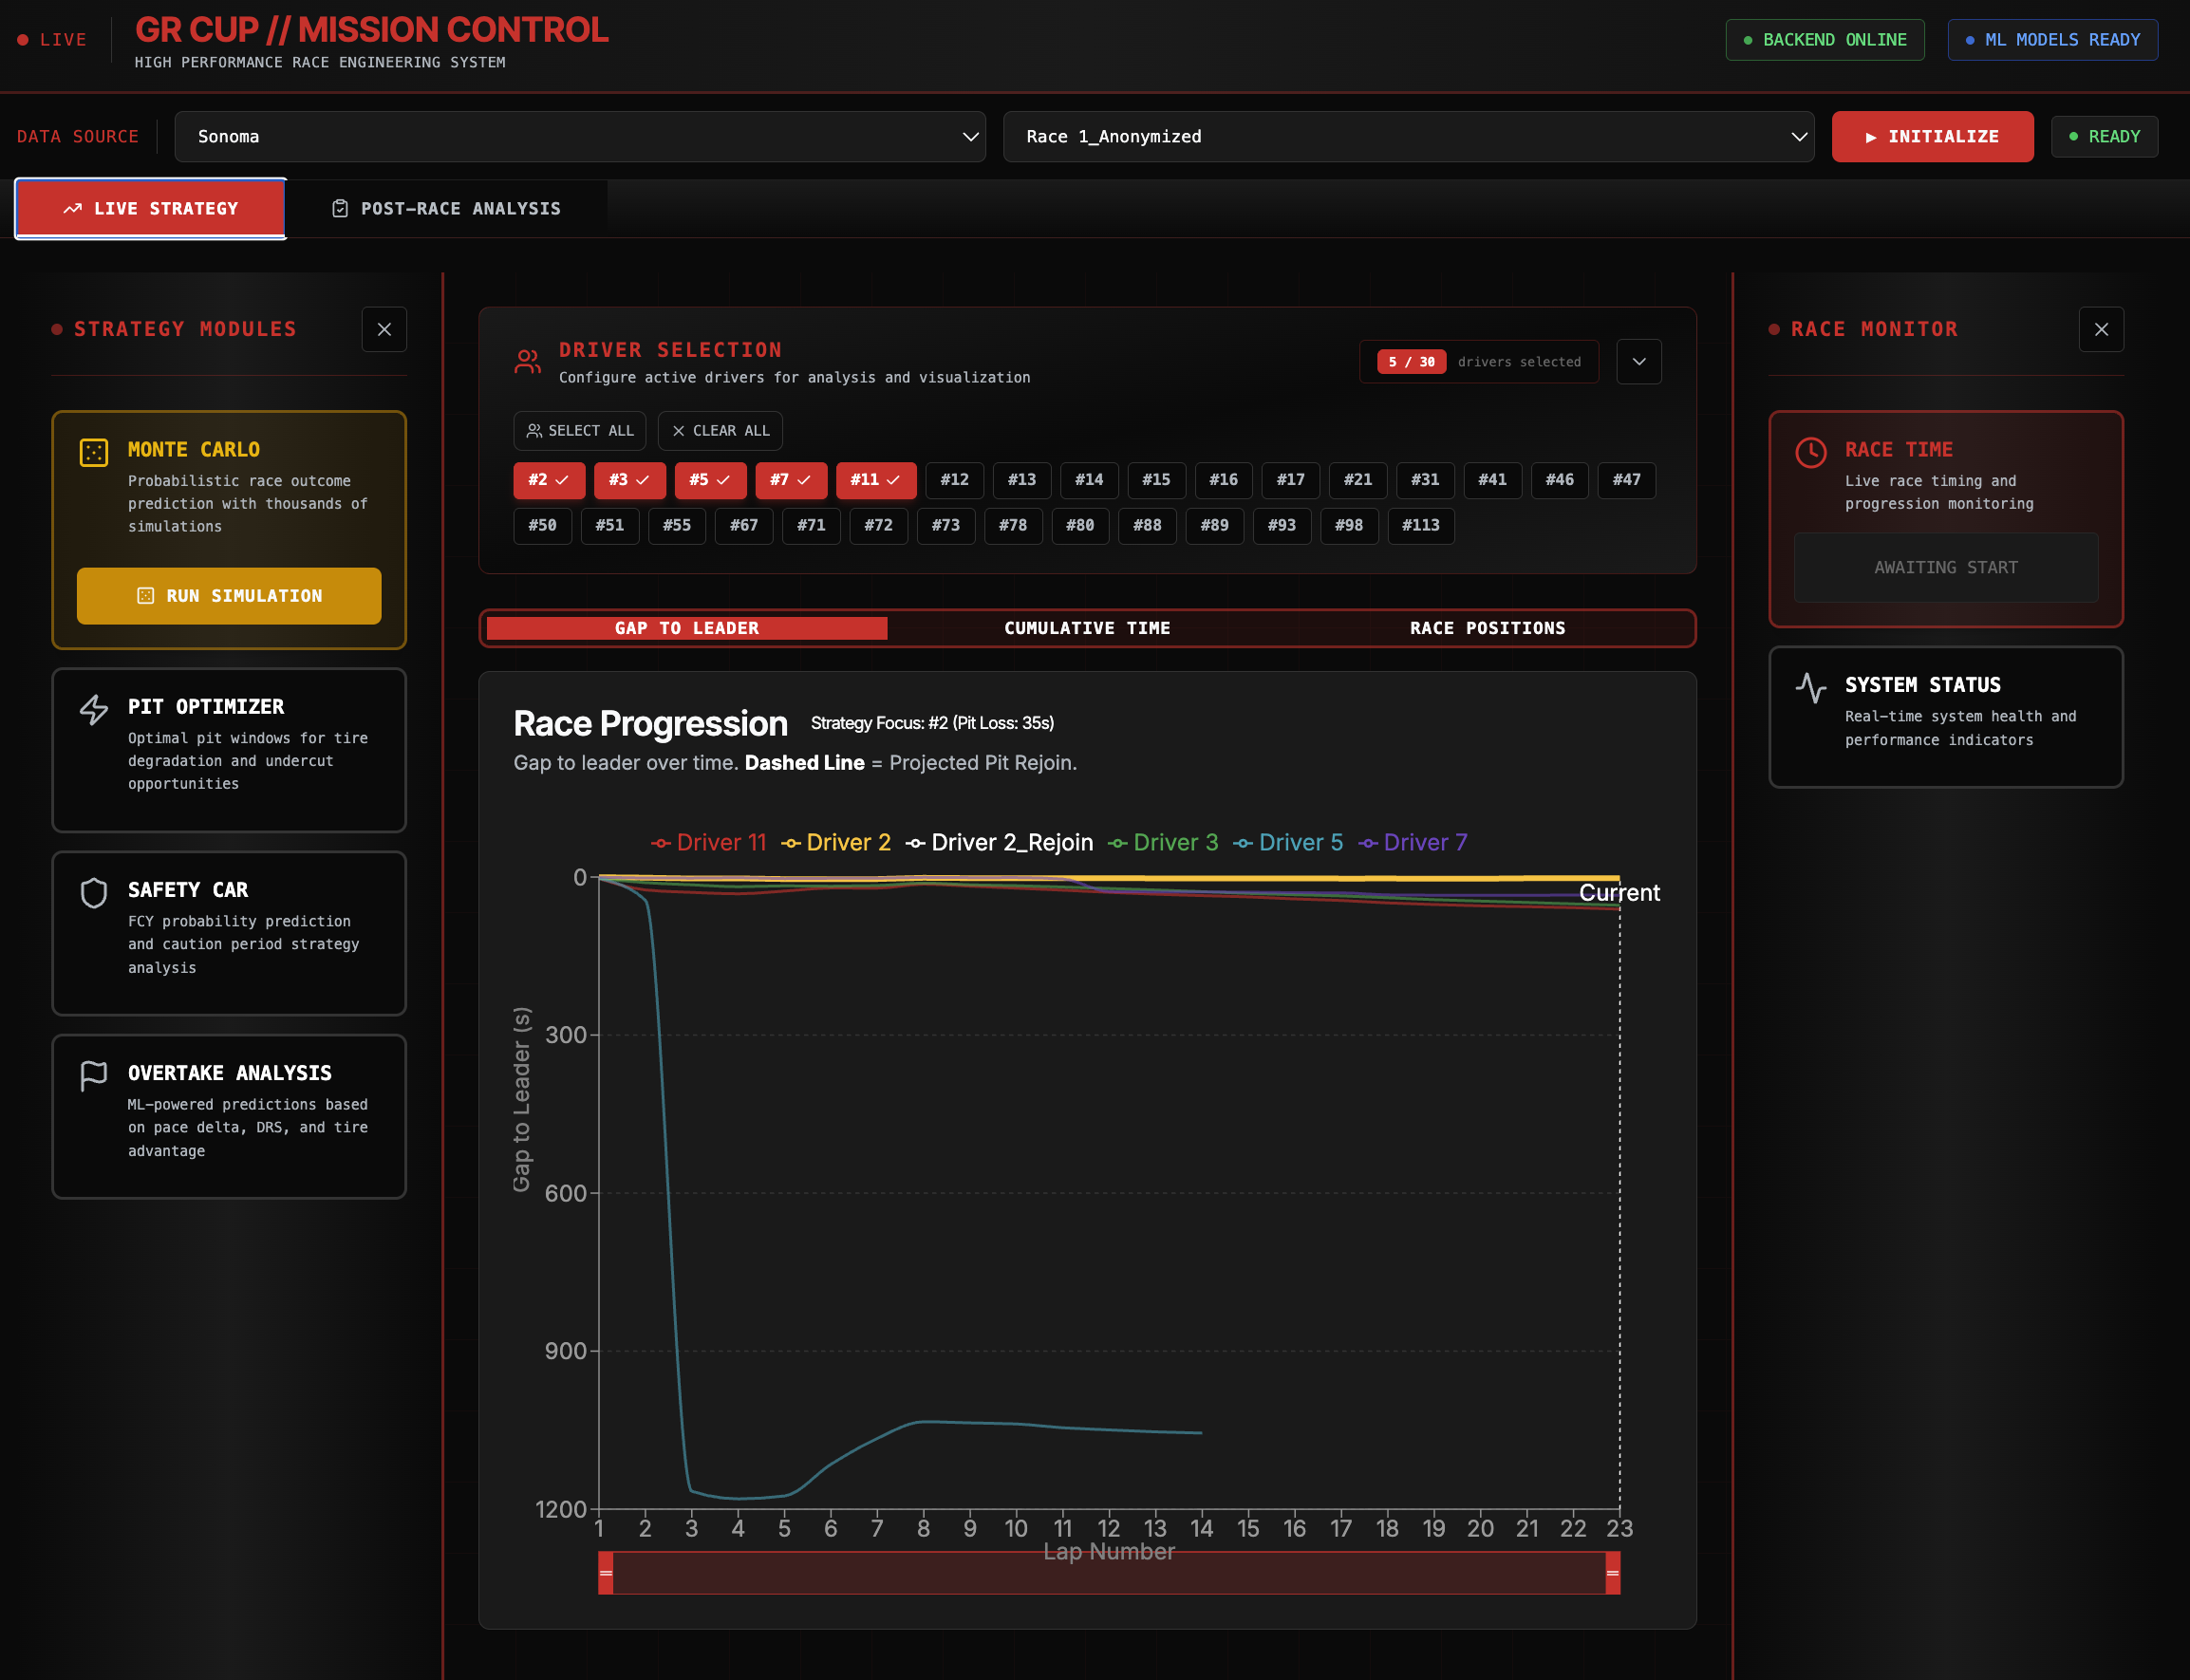Click the Pit Optimizer lightning icon
The image size is (2190, 1680).
(x=94, y=709)
